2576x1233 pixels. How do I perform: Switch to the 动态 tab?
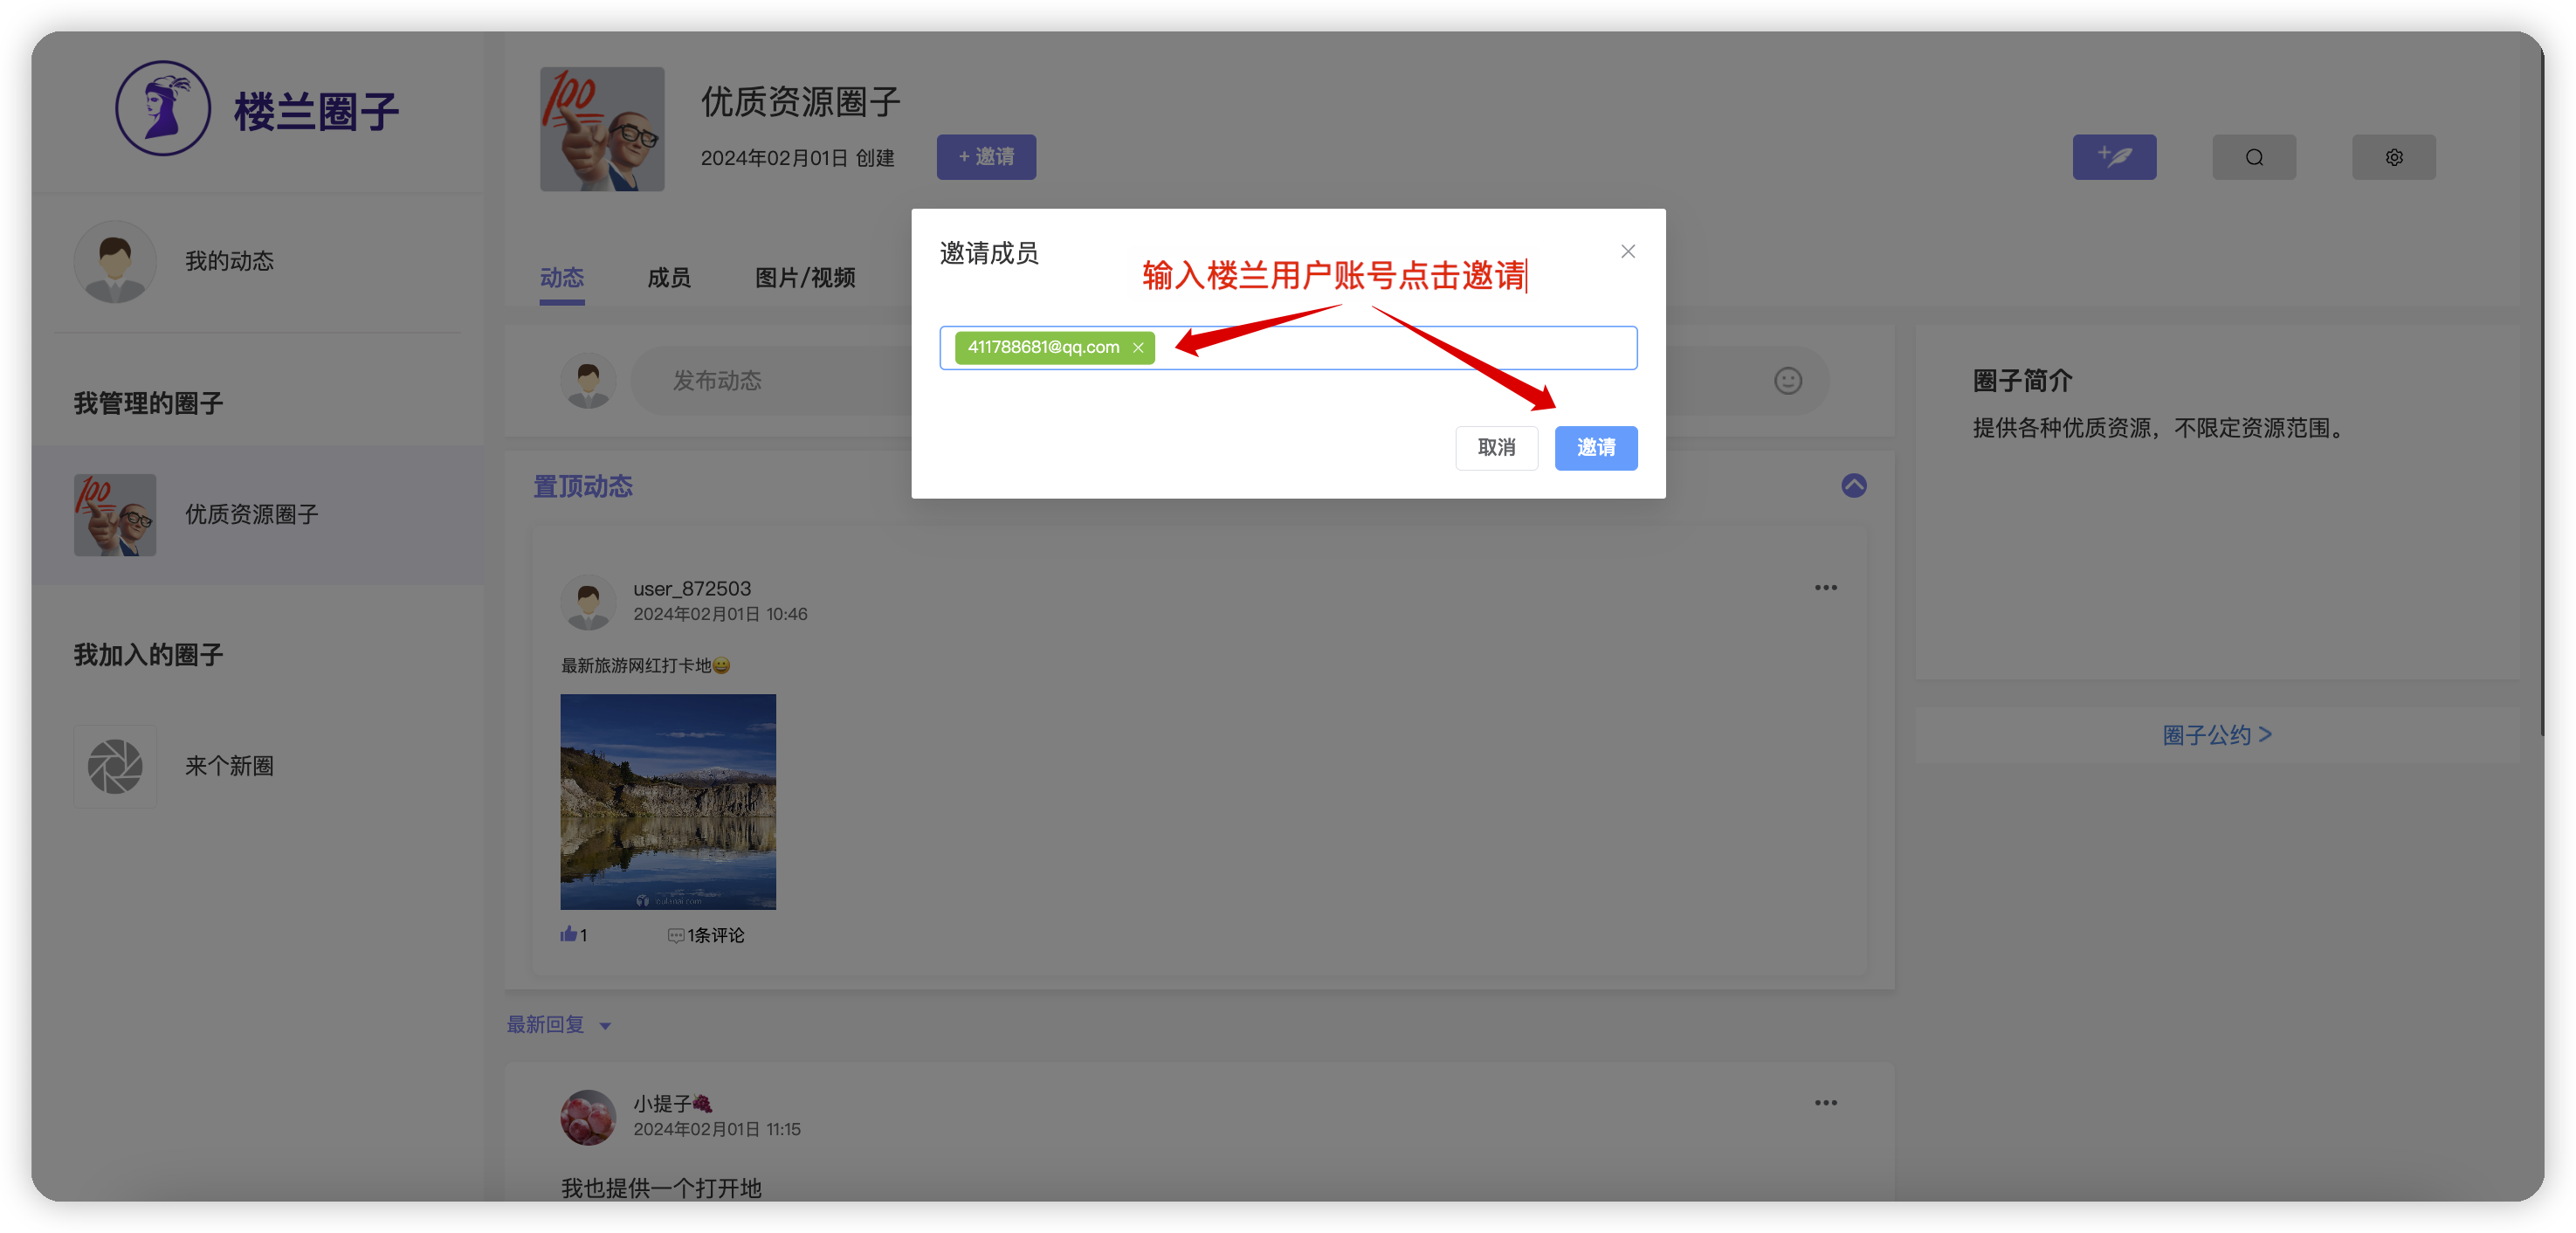(x=561, y=278)
